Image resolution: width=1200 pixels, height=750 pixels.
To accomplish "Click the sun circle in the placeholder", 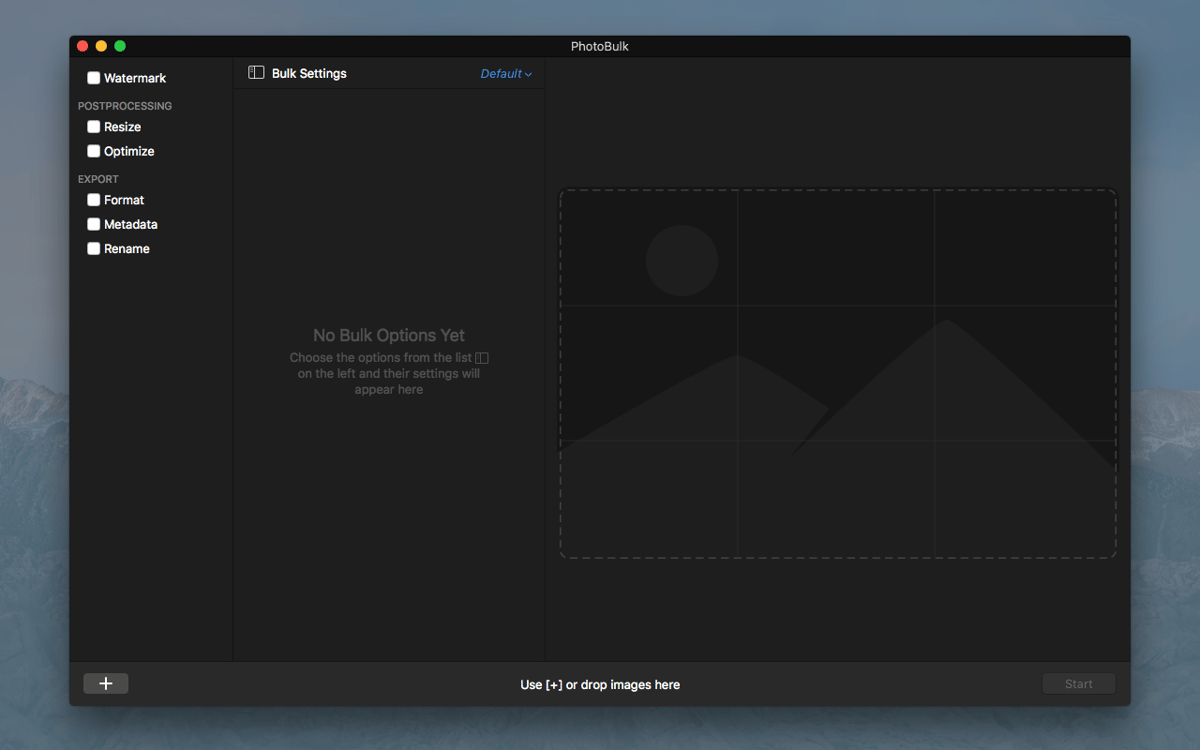I will [x=682, y=260].
